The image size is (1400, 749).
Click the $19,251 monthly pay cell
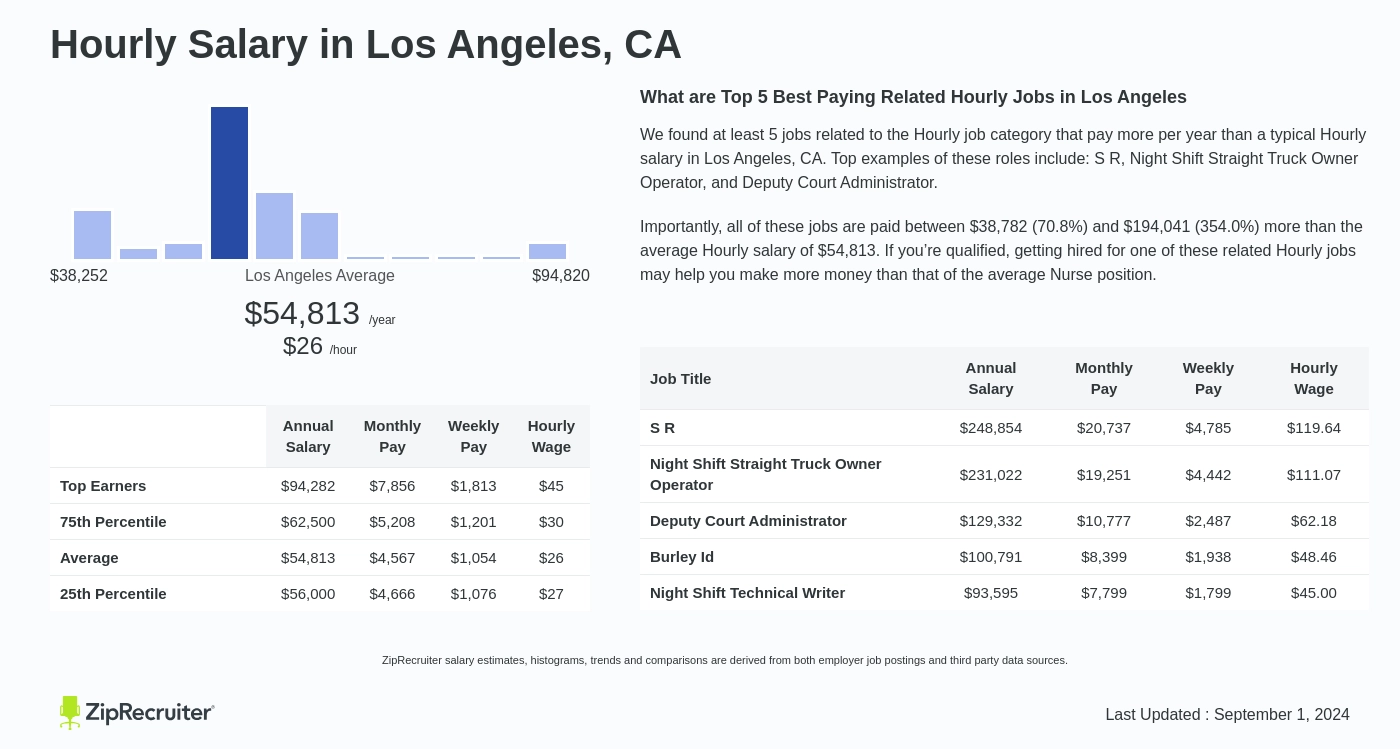coord(1104,475)
